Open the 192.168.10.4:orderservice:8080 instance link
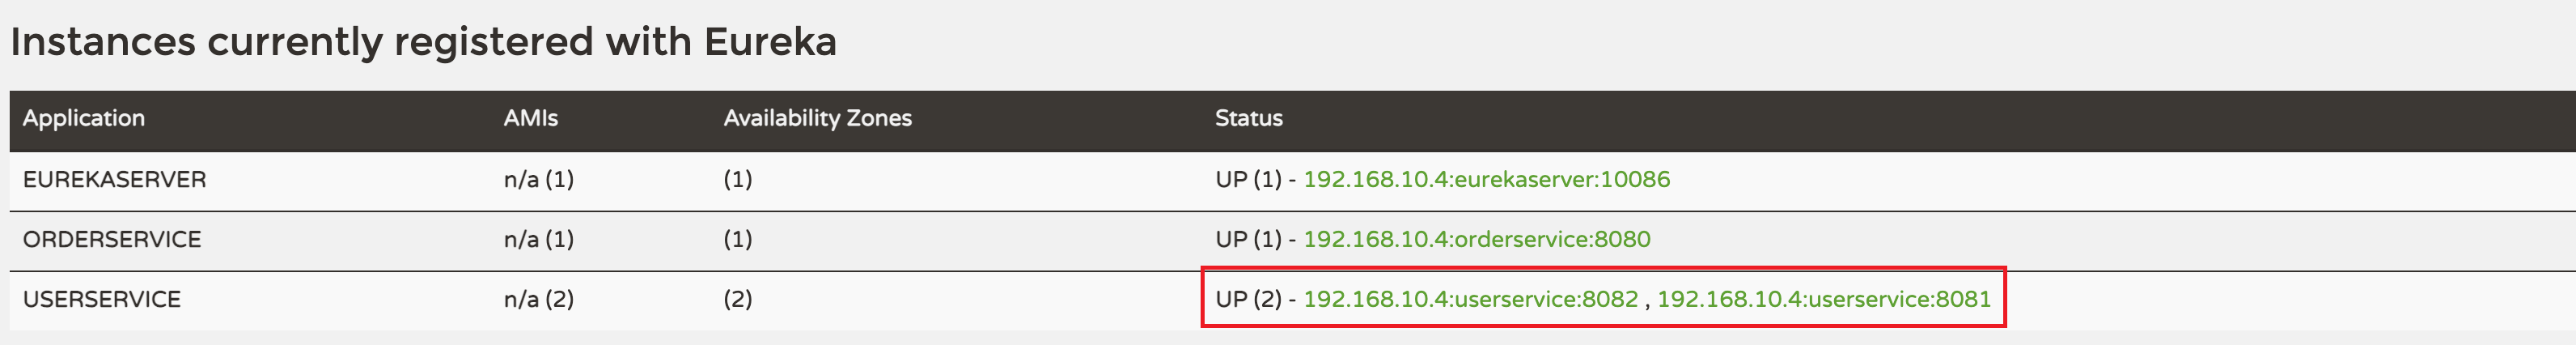The height and width of the screenshot is (345, 2576). point(1476,240)
